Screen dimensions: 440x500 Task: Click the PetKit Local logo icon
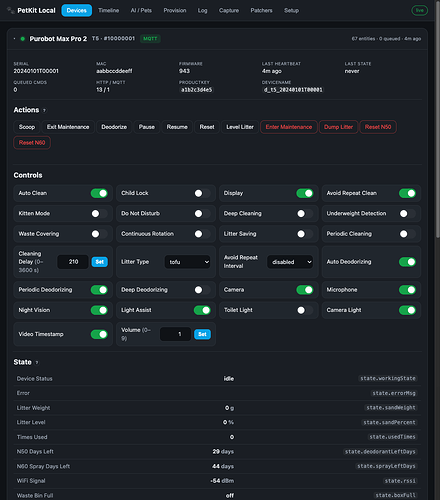pos(10,10)
